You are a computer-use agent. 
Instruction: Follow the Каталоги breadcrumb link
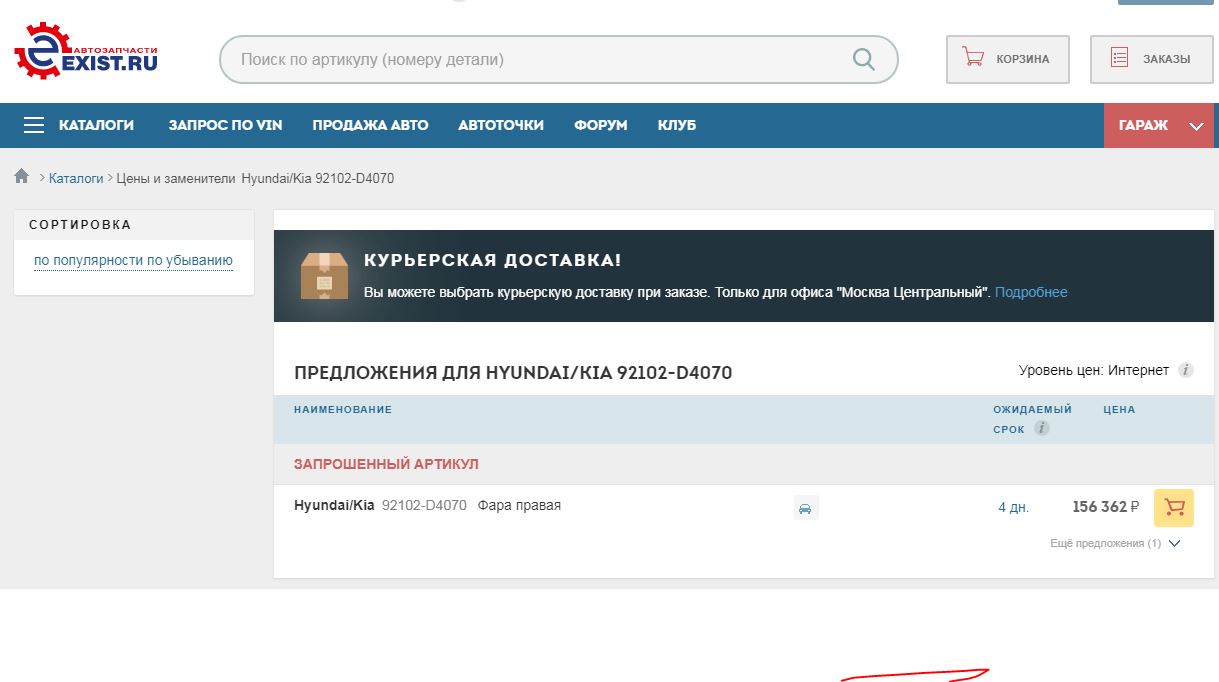[x=76, y=178]
